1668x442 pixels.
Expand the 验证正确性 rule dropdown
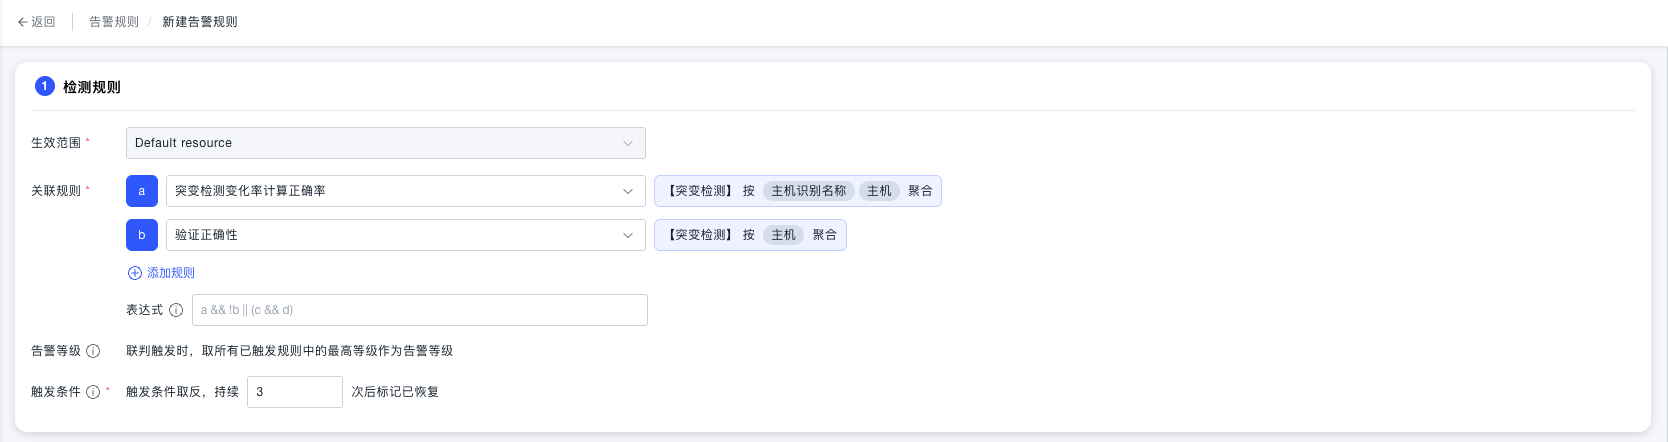(406, 235)
